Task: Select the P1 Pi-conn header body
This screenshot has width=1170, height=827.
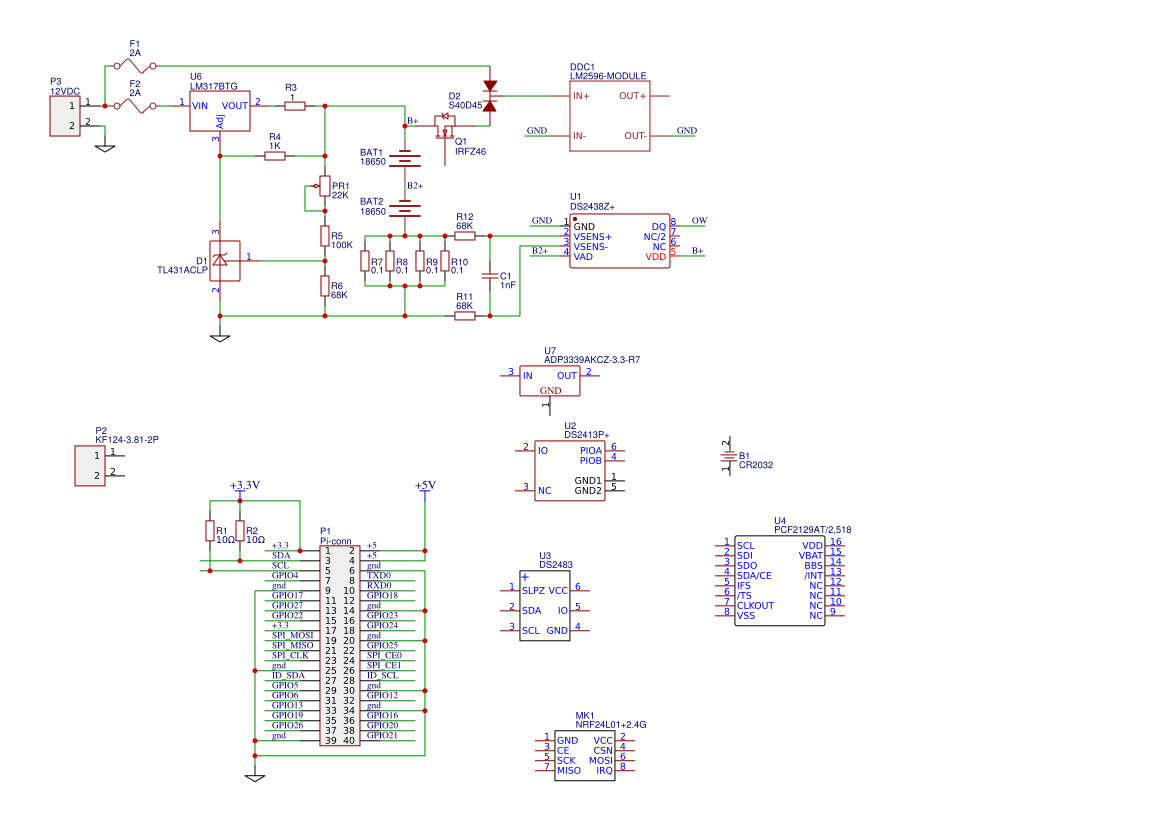Action: pos(339,645)
